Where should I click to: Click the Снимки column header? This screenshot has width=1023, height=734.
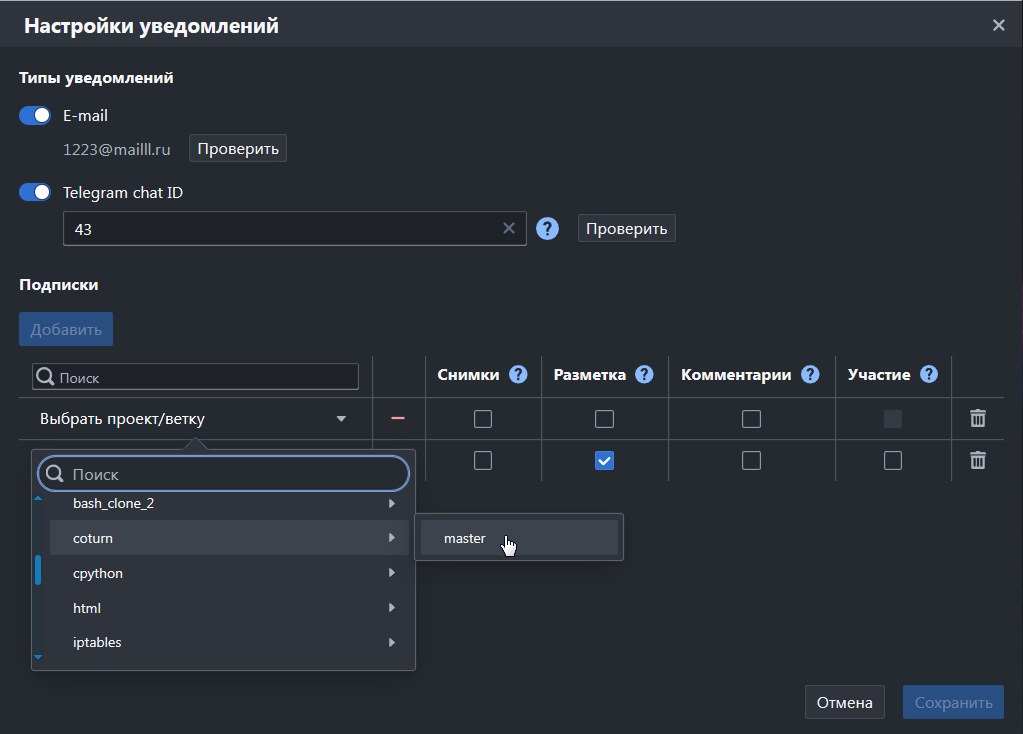[468, 375]
